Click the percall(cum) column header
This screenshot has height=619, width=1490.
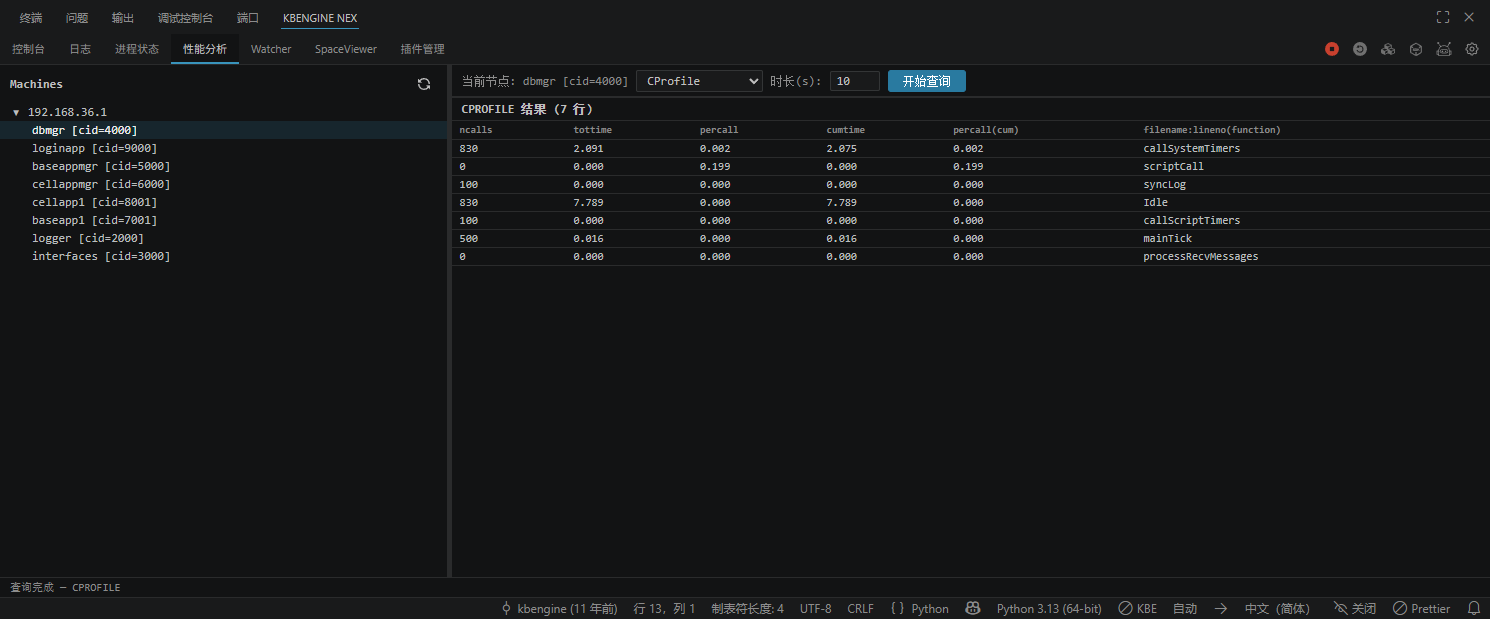(x=985, y=130)
